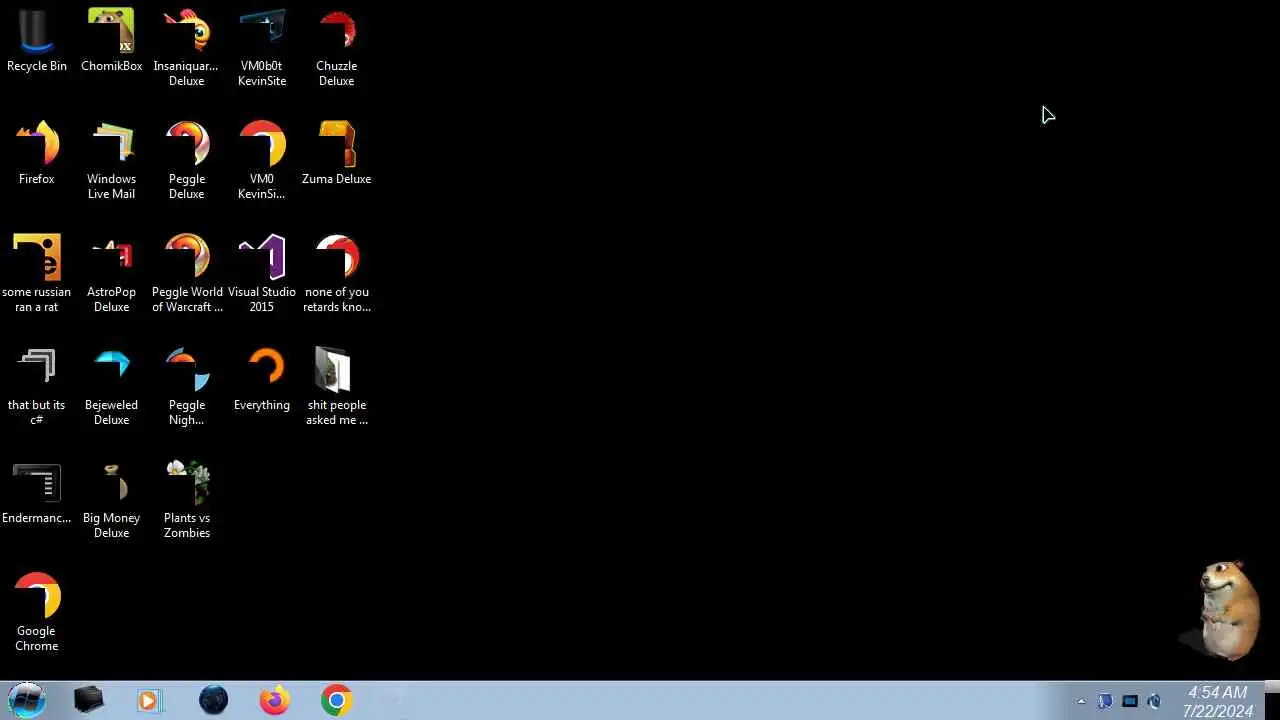Click the 'Peggle Nigh...' desktop shortcut

(x=186, y=387)
